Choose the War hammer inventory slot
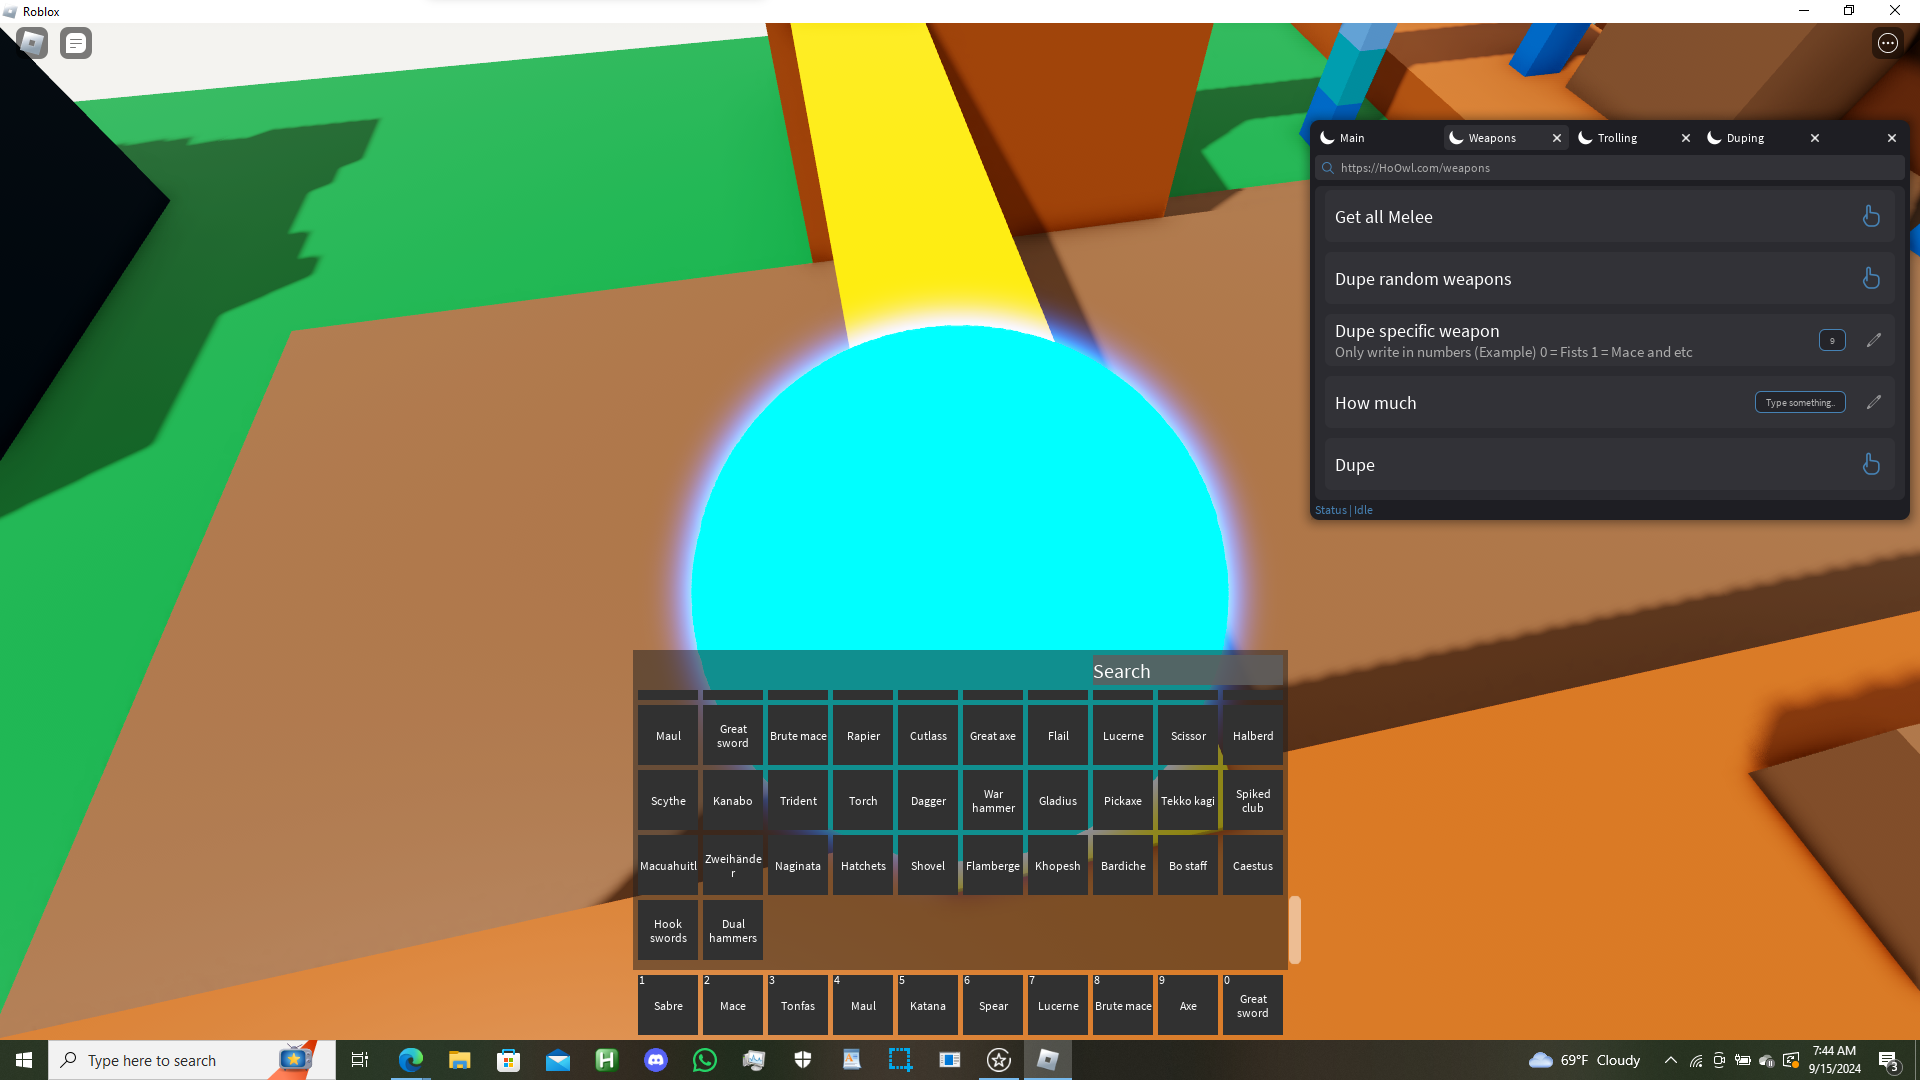This screenshot has width=1920, height=1080. [x=993, y=801]
